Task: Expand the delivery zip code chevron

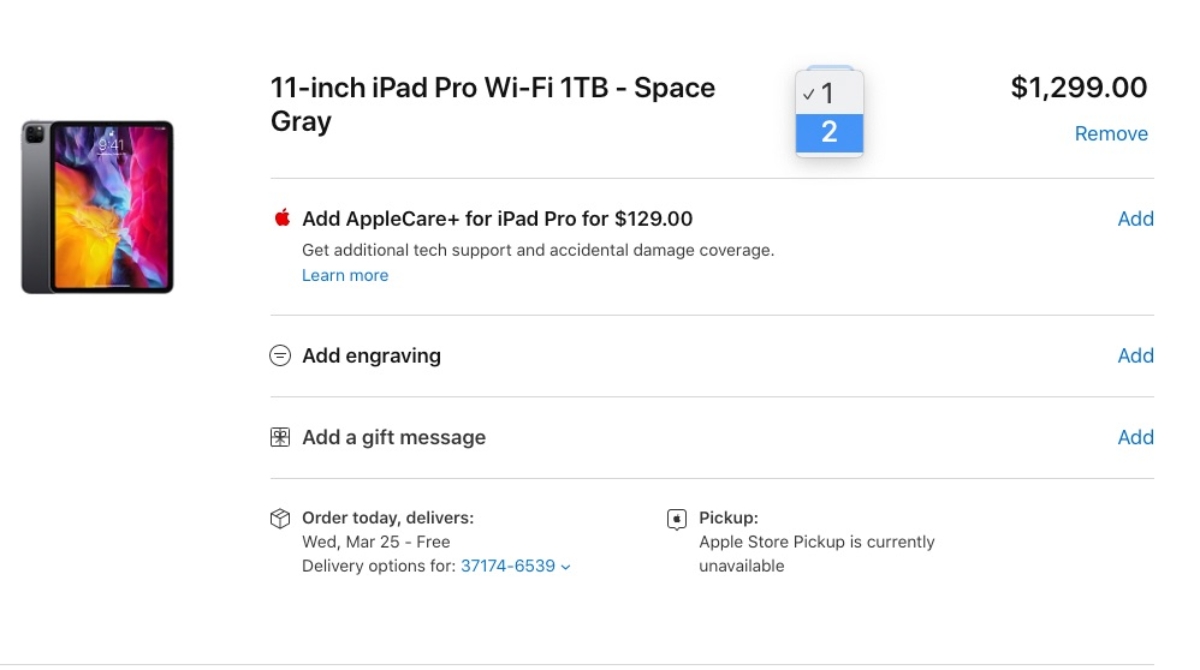Action: click(x=566, y=567)
